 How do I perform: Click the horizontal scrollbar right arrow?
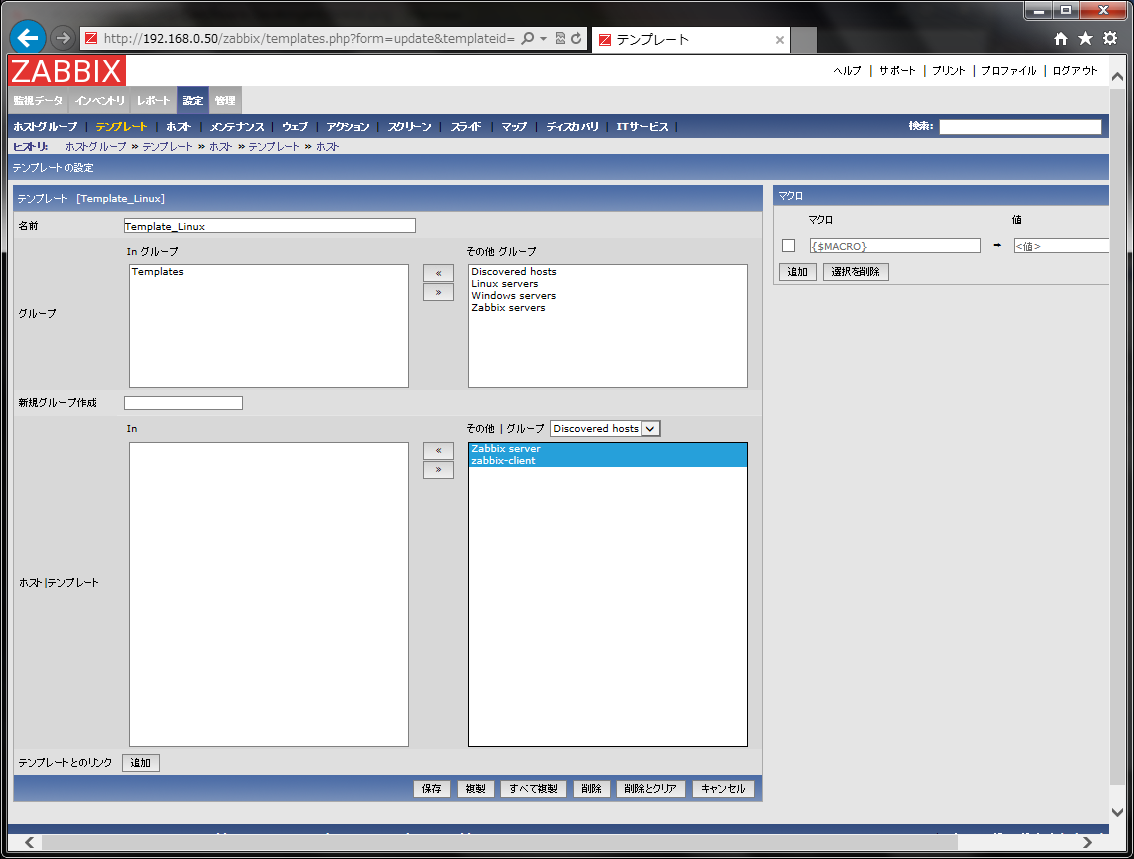click(1087, 842)
